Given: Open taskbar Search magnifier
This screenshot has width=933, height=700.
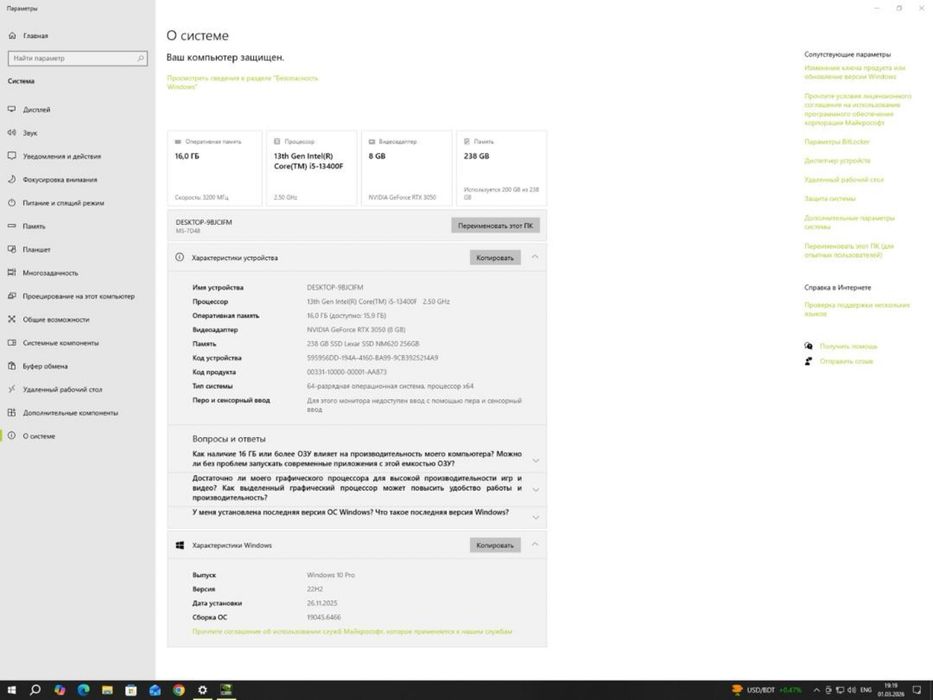Looking at the screenshot, I should point(35,690).
